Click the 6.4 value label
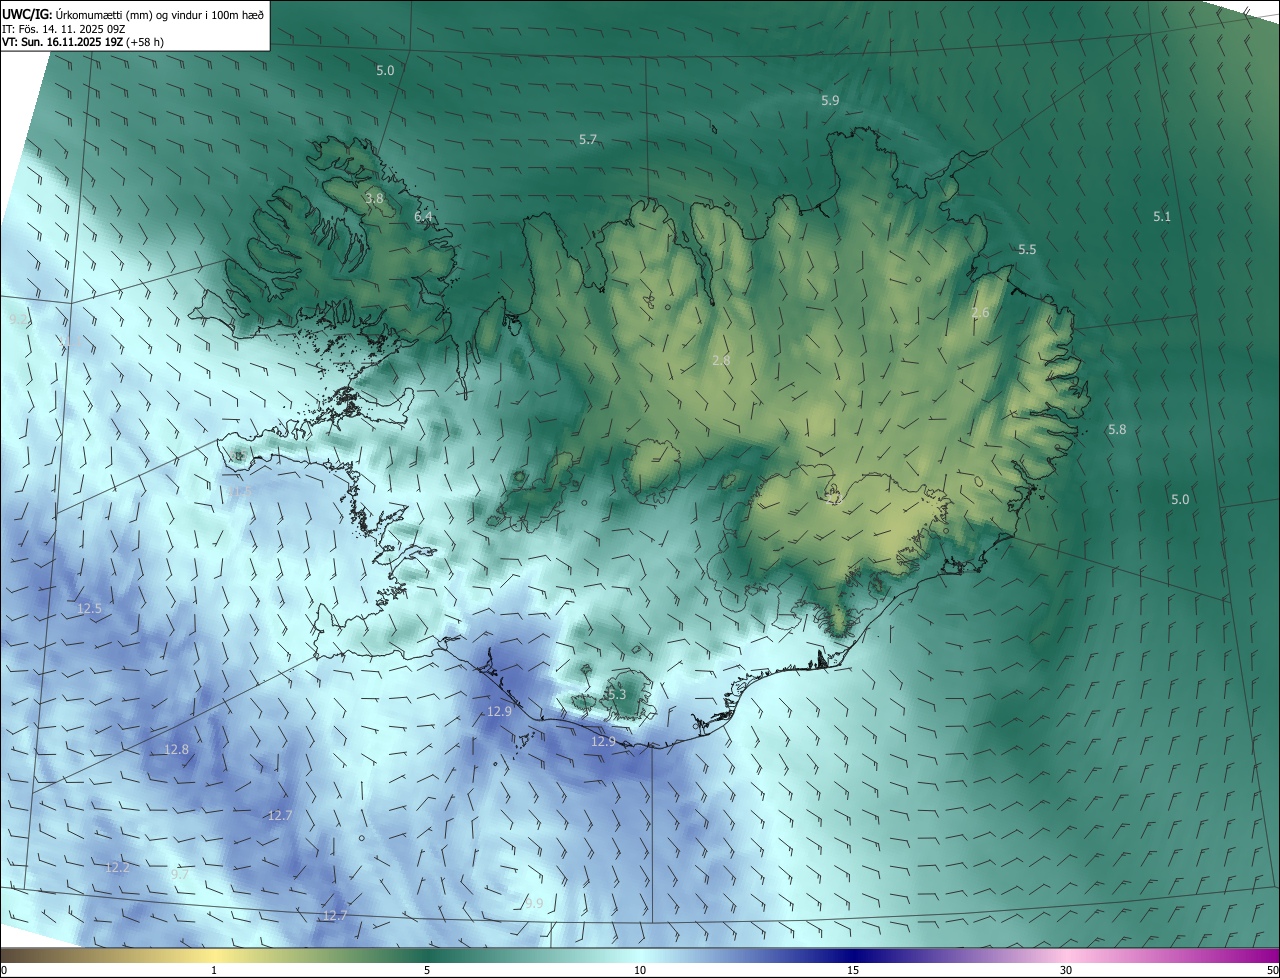The image size is (1280, 978). (423, 216)
